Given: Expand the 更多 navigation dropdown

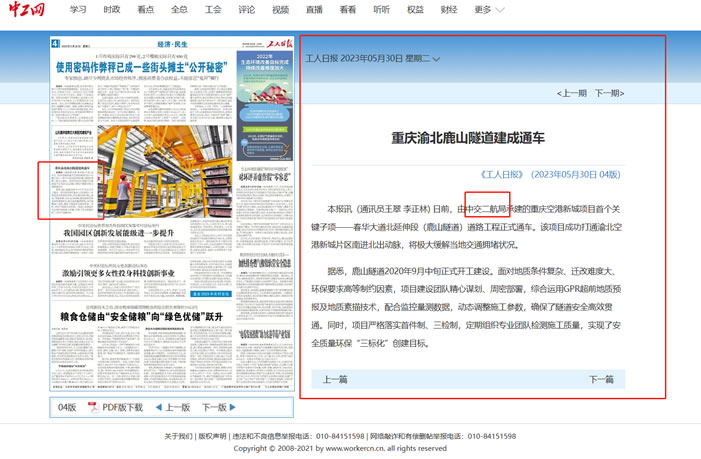Looking at the screenshot, I should [489, 10].
